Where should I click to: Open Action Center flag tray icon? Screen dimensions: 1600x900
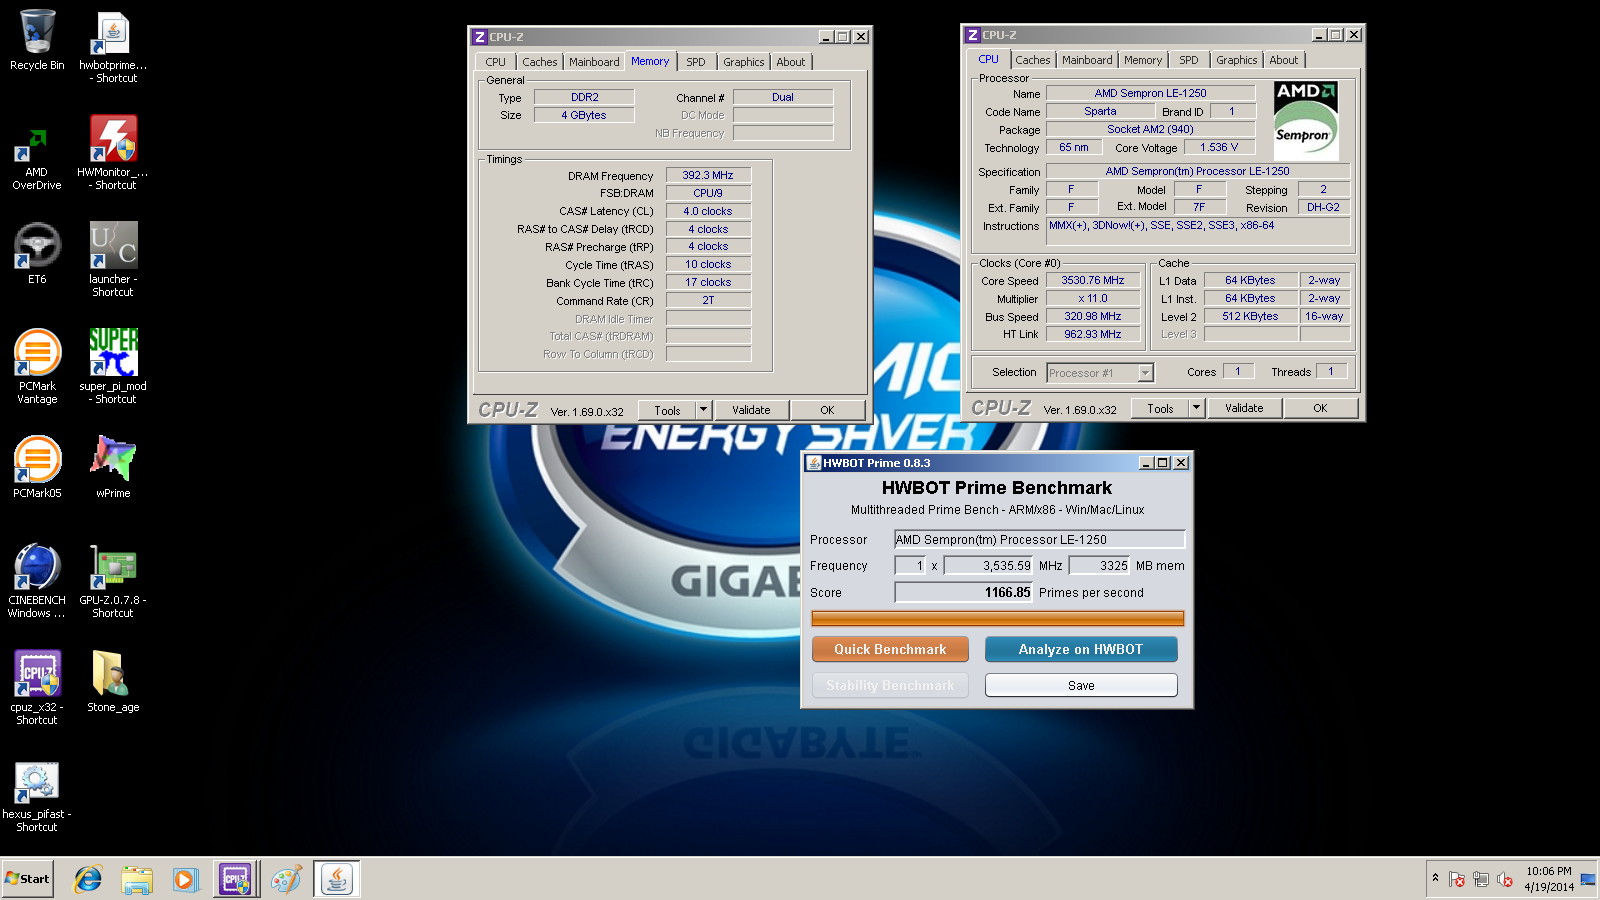click(1457, 879)
